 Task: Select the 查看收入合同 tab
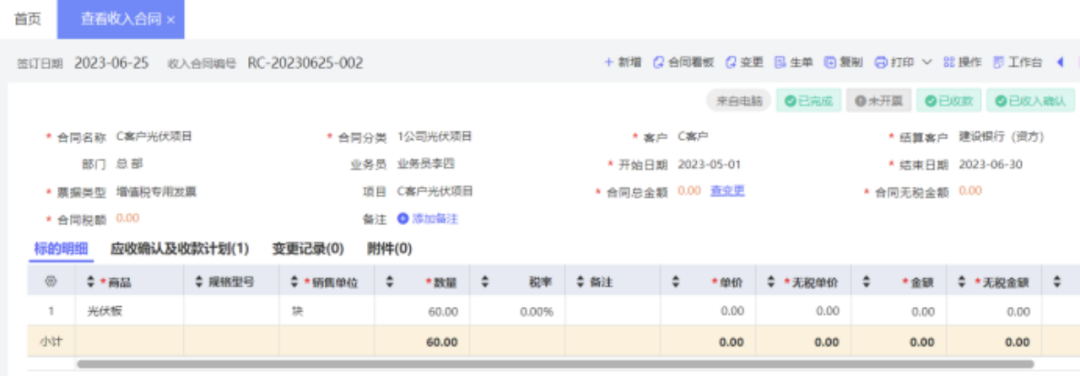121,19
